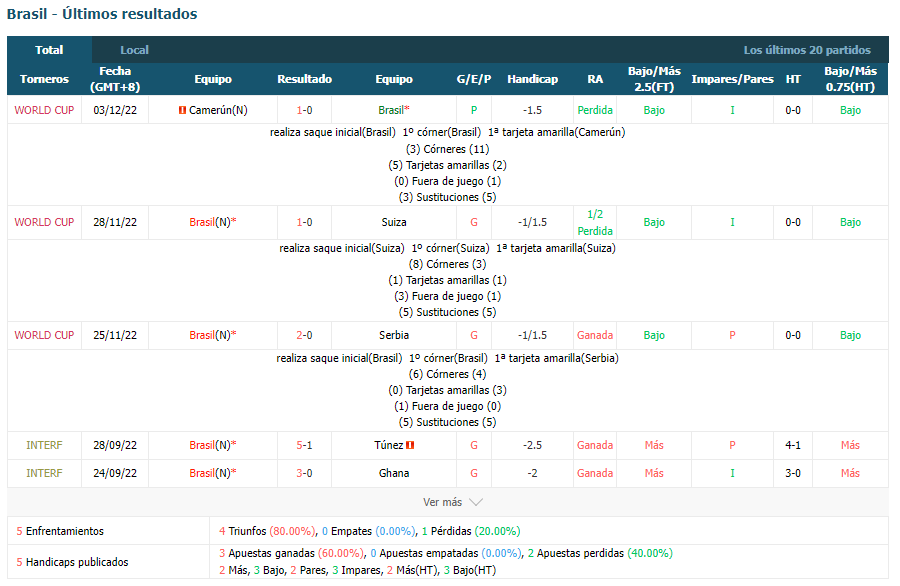900x586 pixels.
Task: Click Ganada in the Serbia row
Action: click(595, 335)
